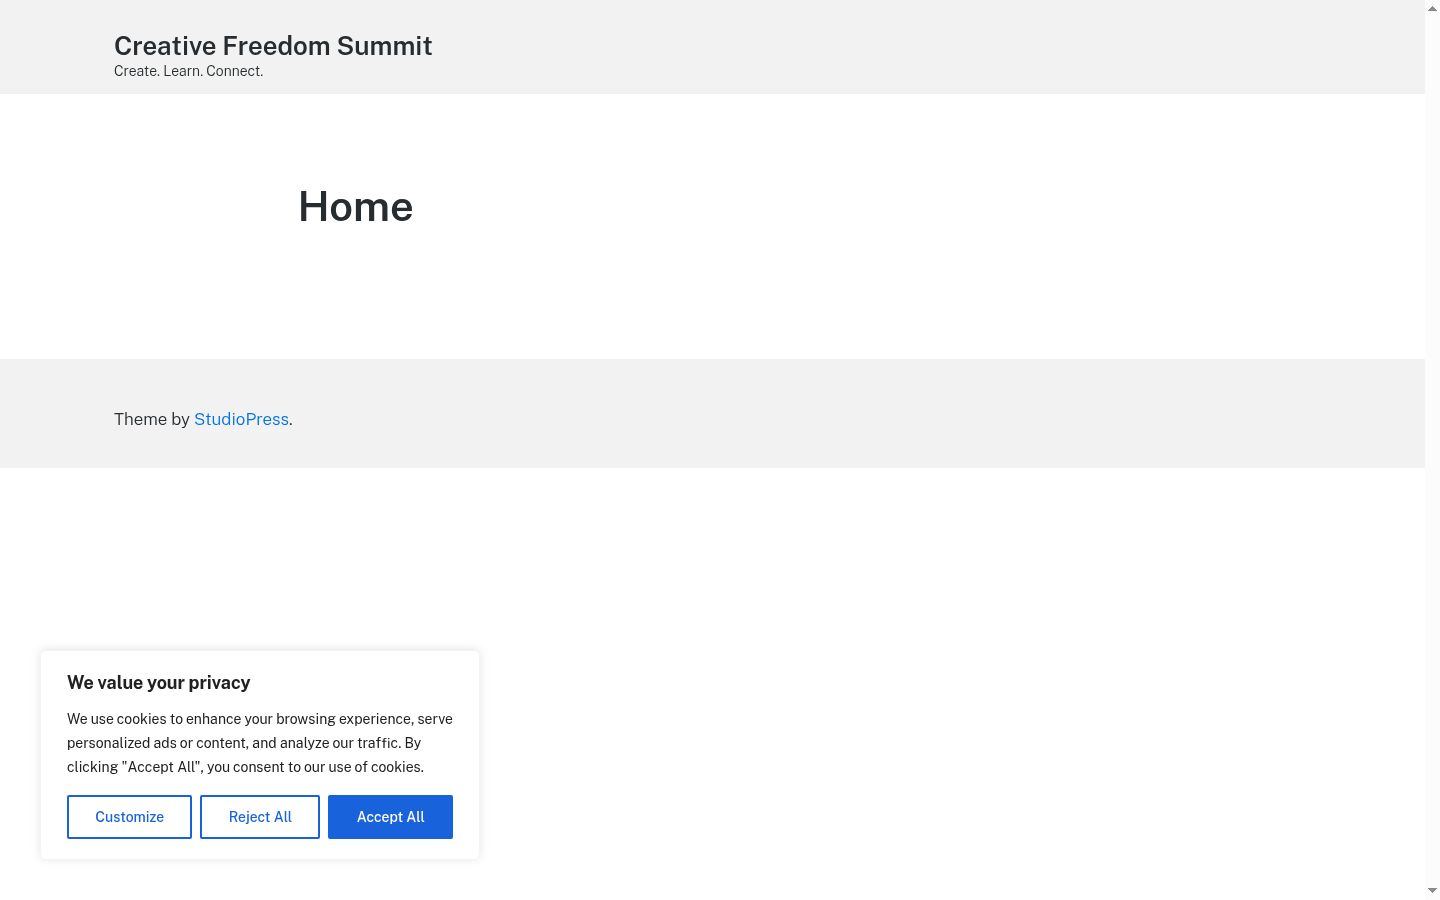Accept all cookies with Accept All
This screenshot has width=1440, height=900.
coord(390,817)
